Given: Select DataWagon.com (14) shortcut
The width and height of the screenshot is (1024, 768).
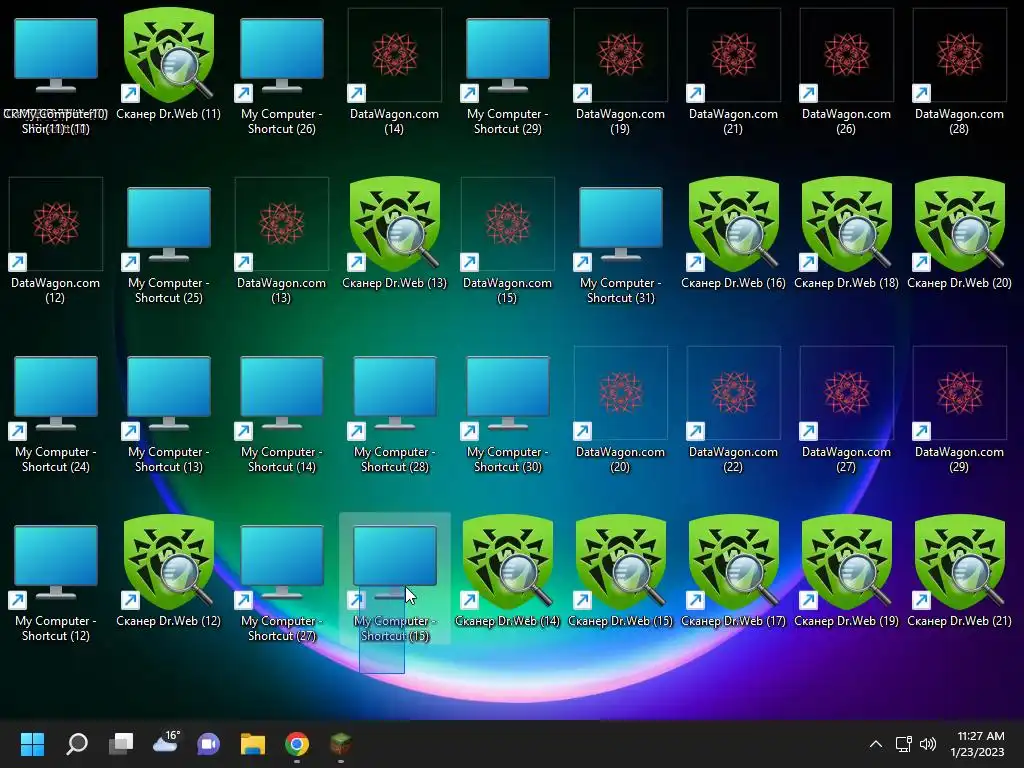Looking at the screenshot, I should coord(394,72).
